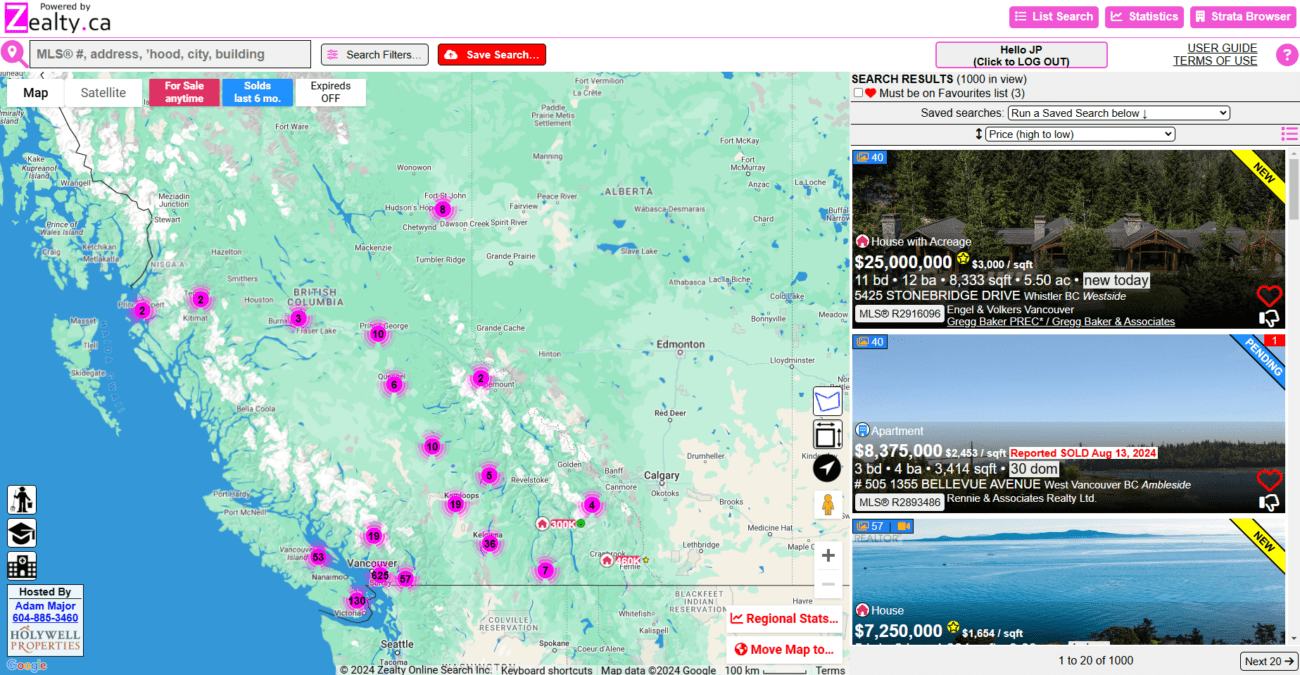Thumbs-down the Bellevue Avenue apartment listing
This screenshot has height=675, width=1300.
1269,502
